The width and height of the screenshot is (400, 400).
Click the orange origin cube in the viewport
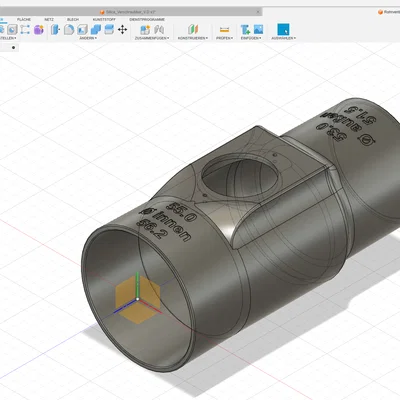[138, 299]
